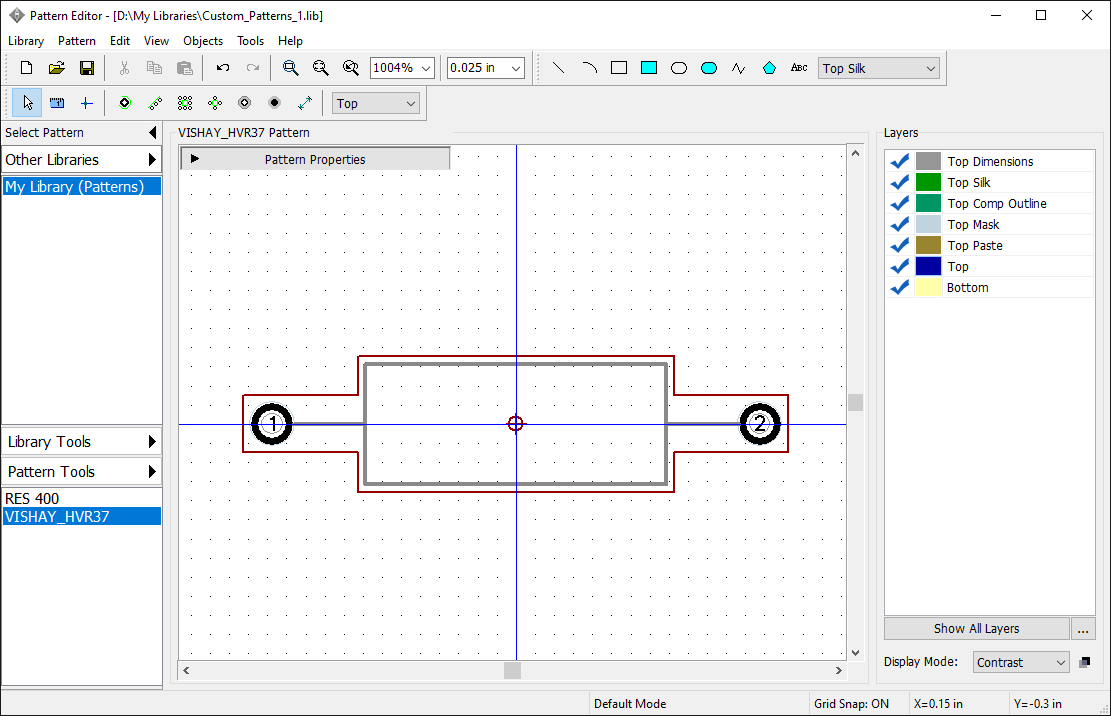Image resolution: width=1111 pixels, height=716 pixels.
Task: Select the unfilled Rectangle tool
Action: [x=619, y=68]
